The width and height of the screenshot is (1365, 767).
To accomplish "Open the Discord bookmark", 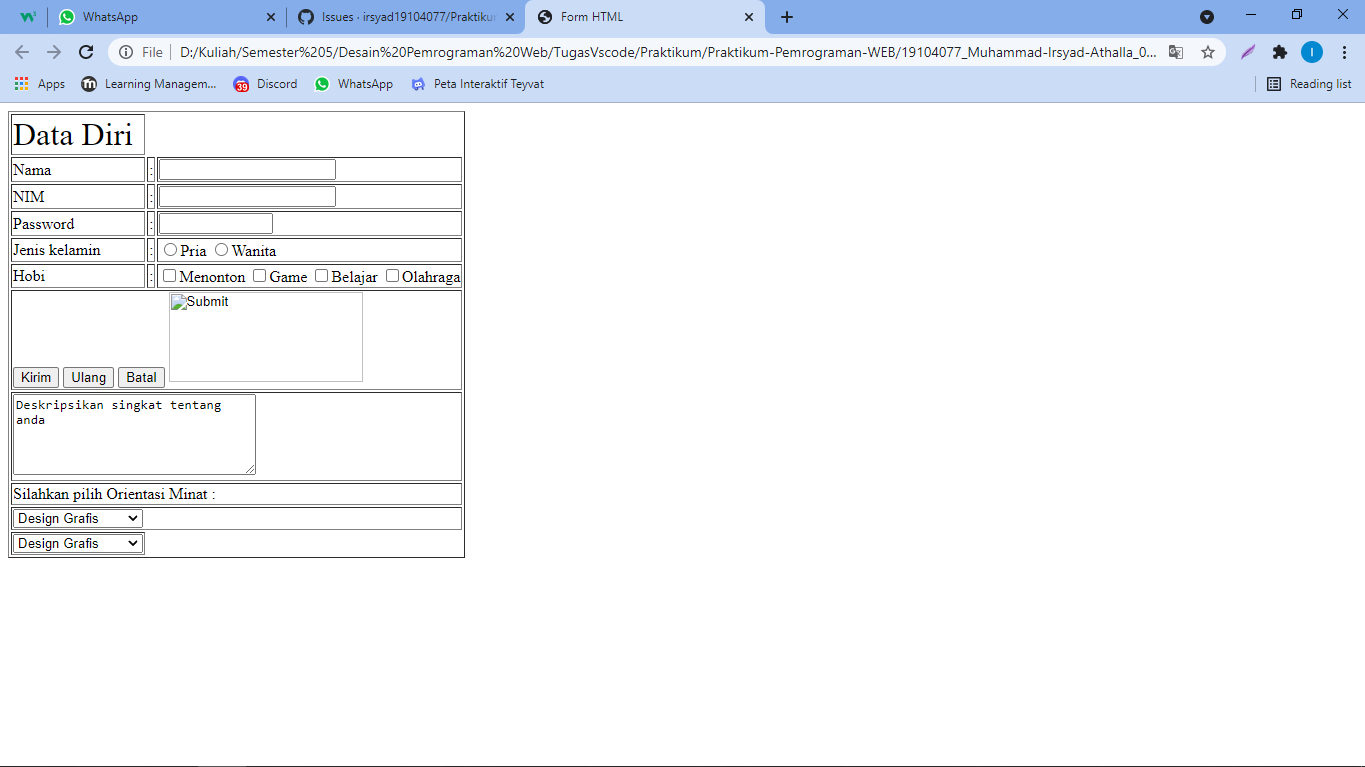I will [x=265, y=84].
